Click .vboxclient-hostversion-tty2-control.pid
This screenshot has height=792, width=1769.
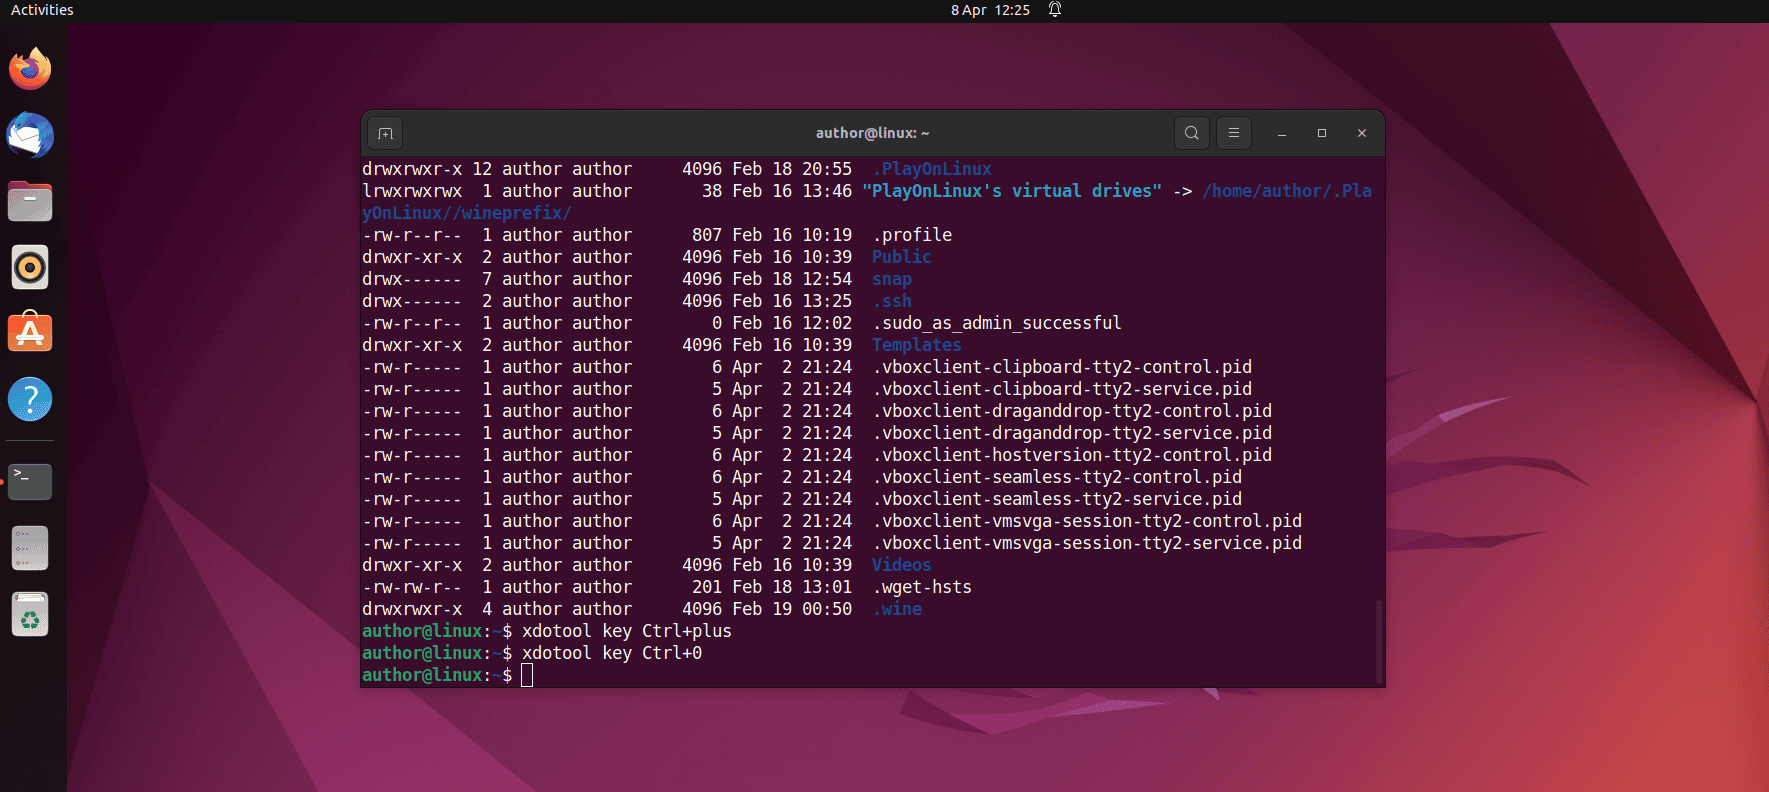1072,455
